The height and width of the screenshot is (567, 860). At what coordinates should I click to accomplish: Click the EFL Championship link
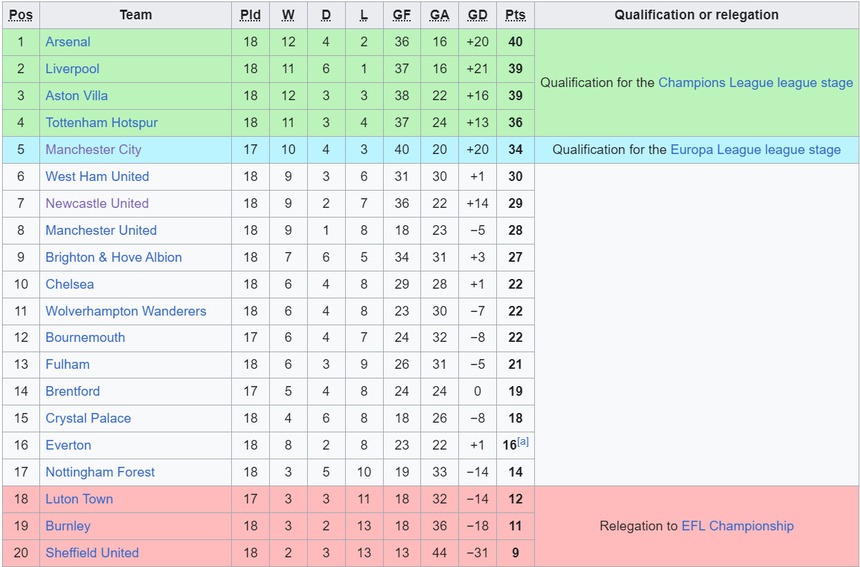737,526
